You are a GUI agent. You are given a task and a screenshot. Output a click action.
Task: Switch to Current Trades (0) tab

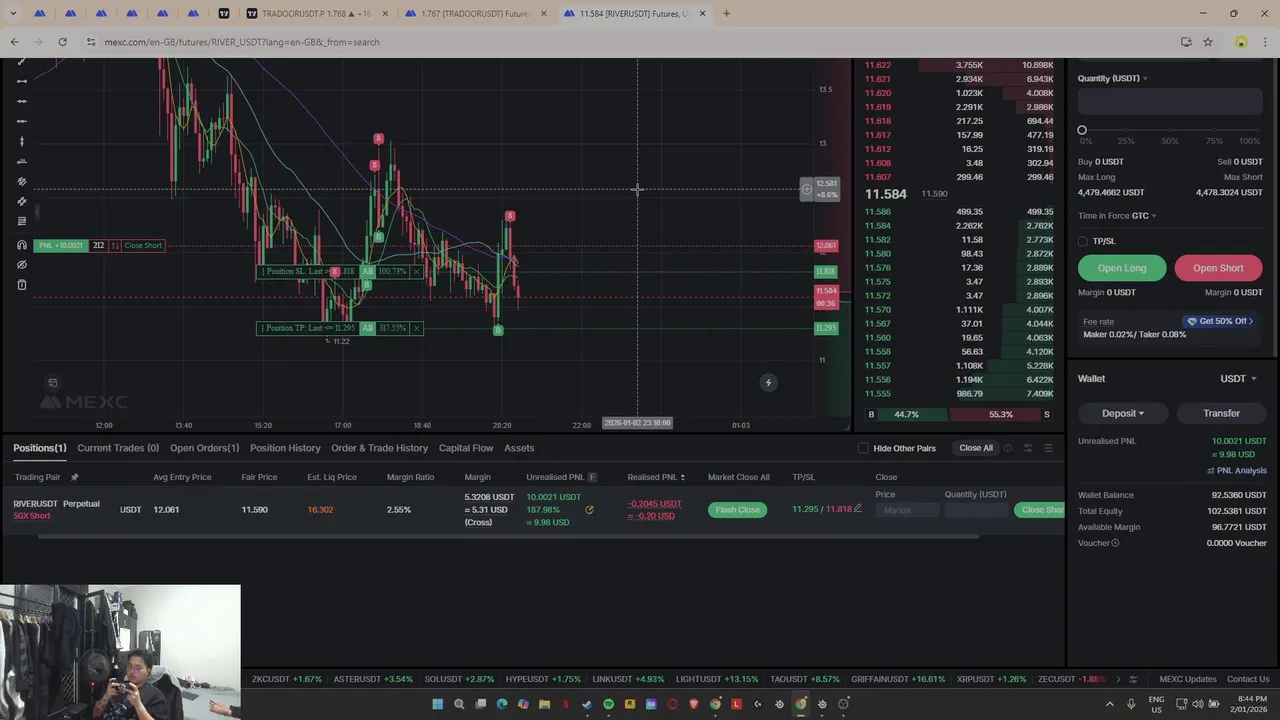tap(118, 448)
